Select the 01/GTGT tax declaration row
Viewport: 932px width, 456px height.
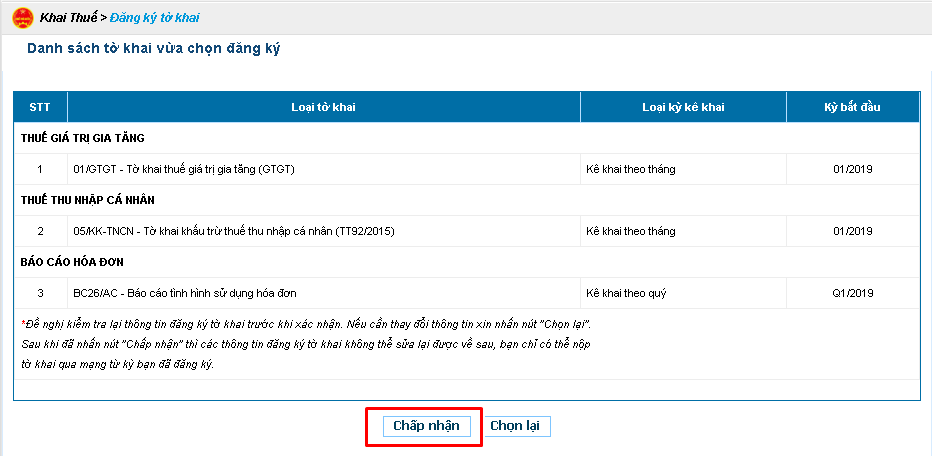467,169
